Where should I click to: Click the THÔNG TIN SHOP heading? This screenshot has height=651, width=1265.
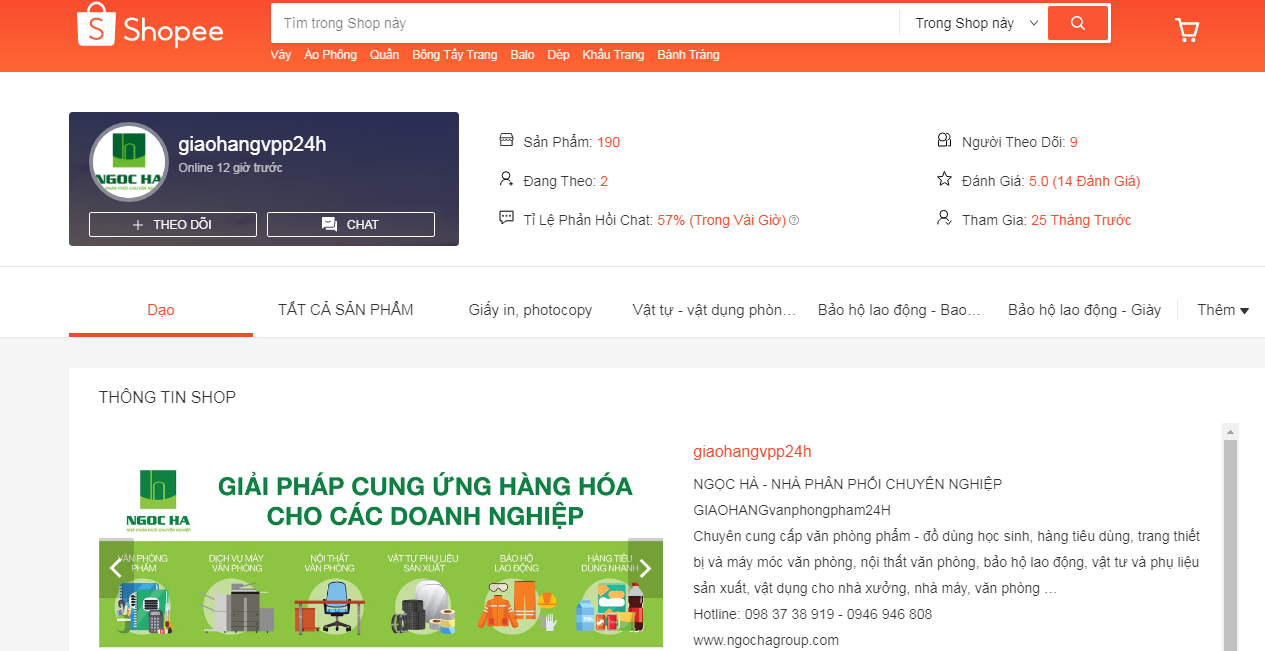(167, 397)
